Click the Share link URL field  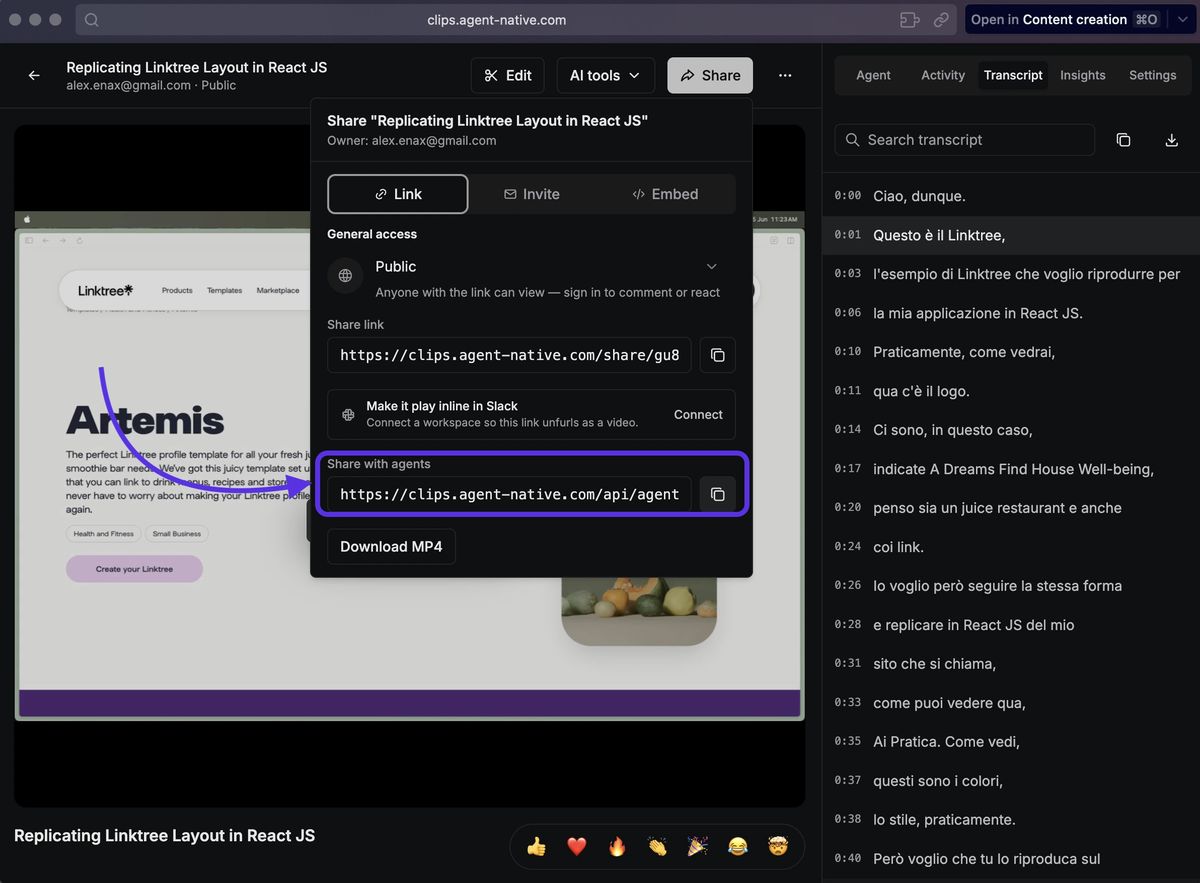509,355
